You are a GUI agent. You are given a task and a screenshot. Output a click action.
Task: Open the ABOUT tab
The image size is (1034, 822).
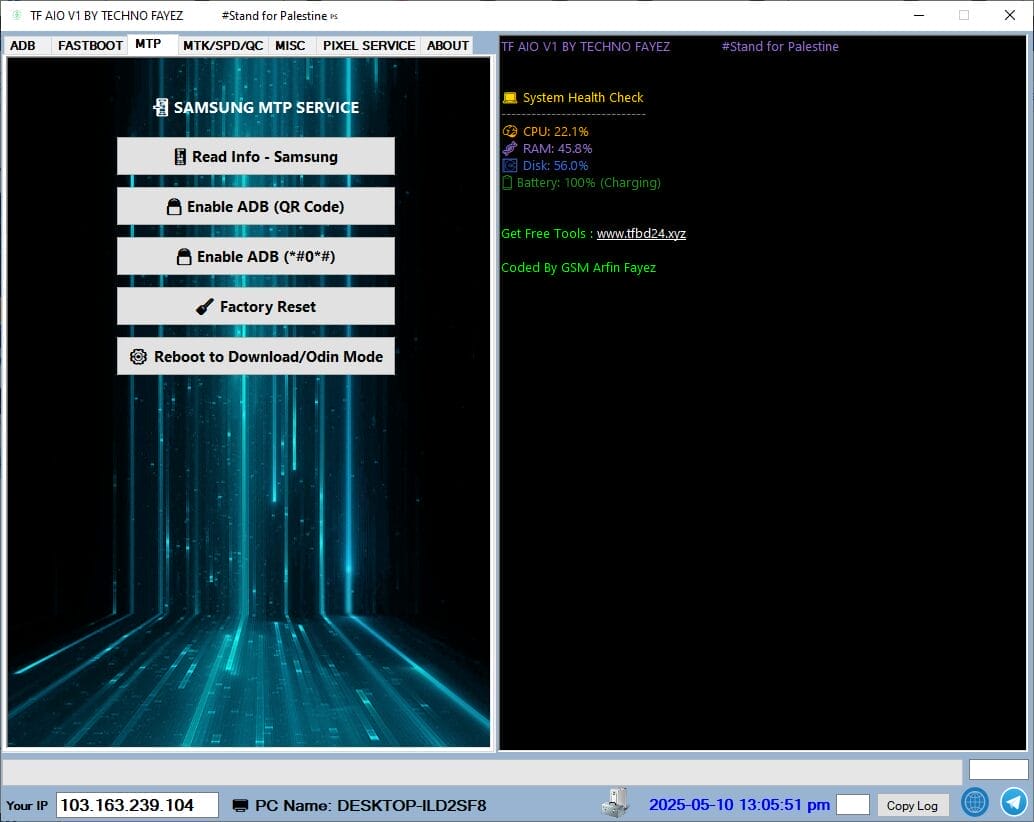click(447, 45)
